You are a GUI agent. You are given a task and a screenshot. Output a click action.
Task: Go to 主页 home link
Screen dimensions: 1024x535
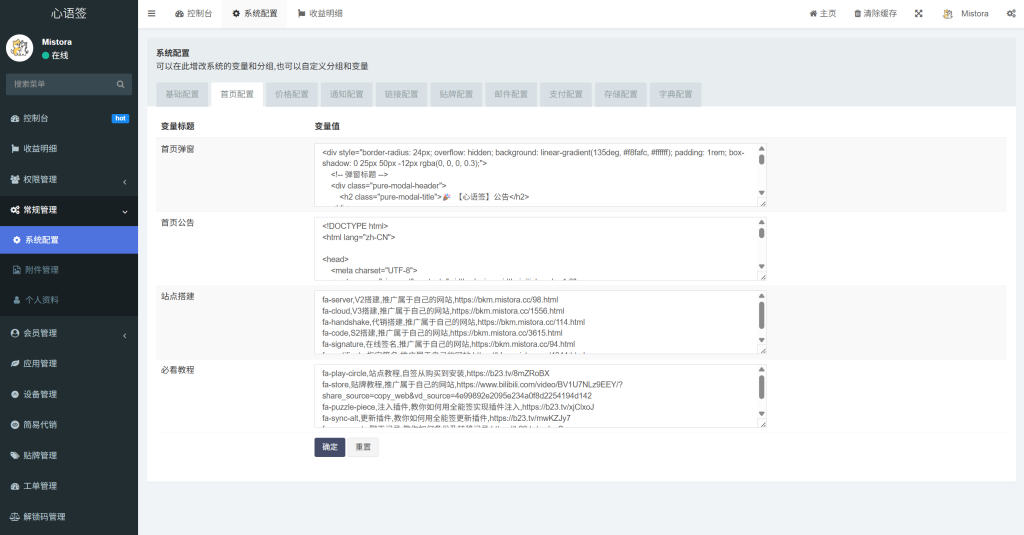coord(823,13)
